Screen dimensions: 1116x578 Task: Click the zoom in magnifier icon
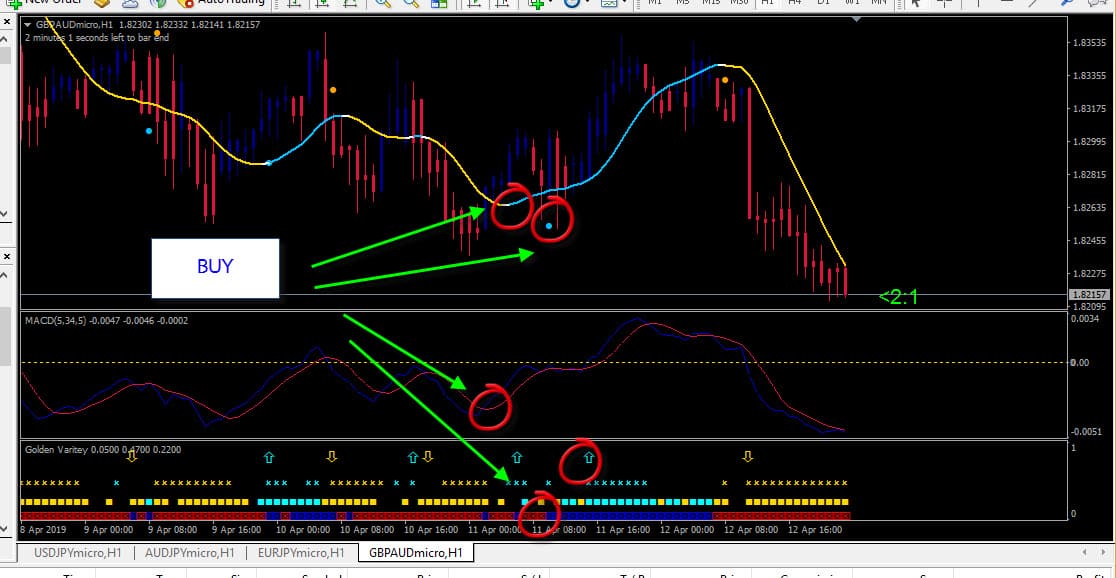tap(383, 2)
